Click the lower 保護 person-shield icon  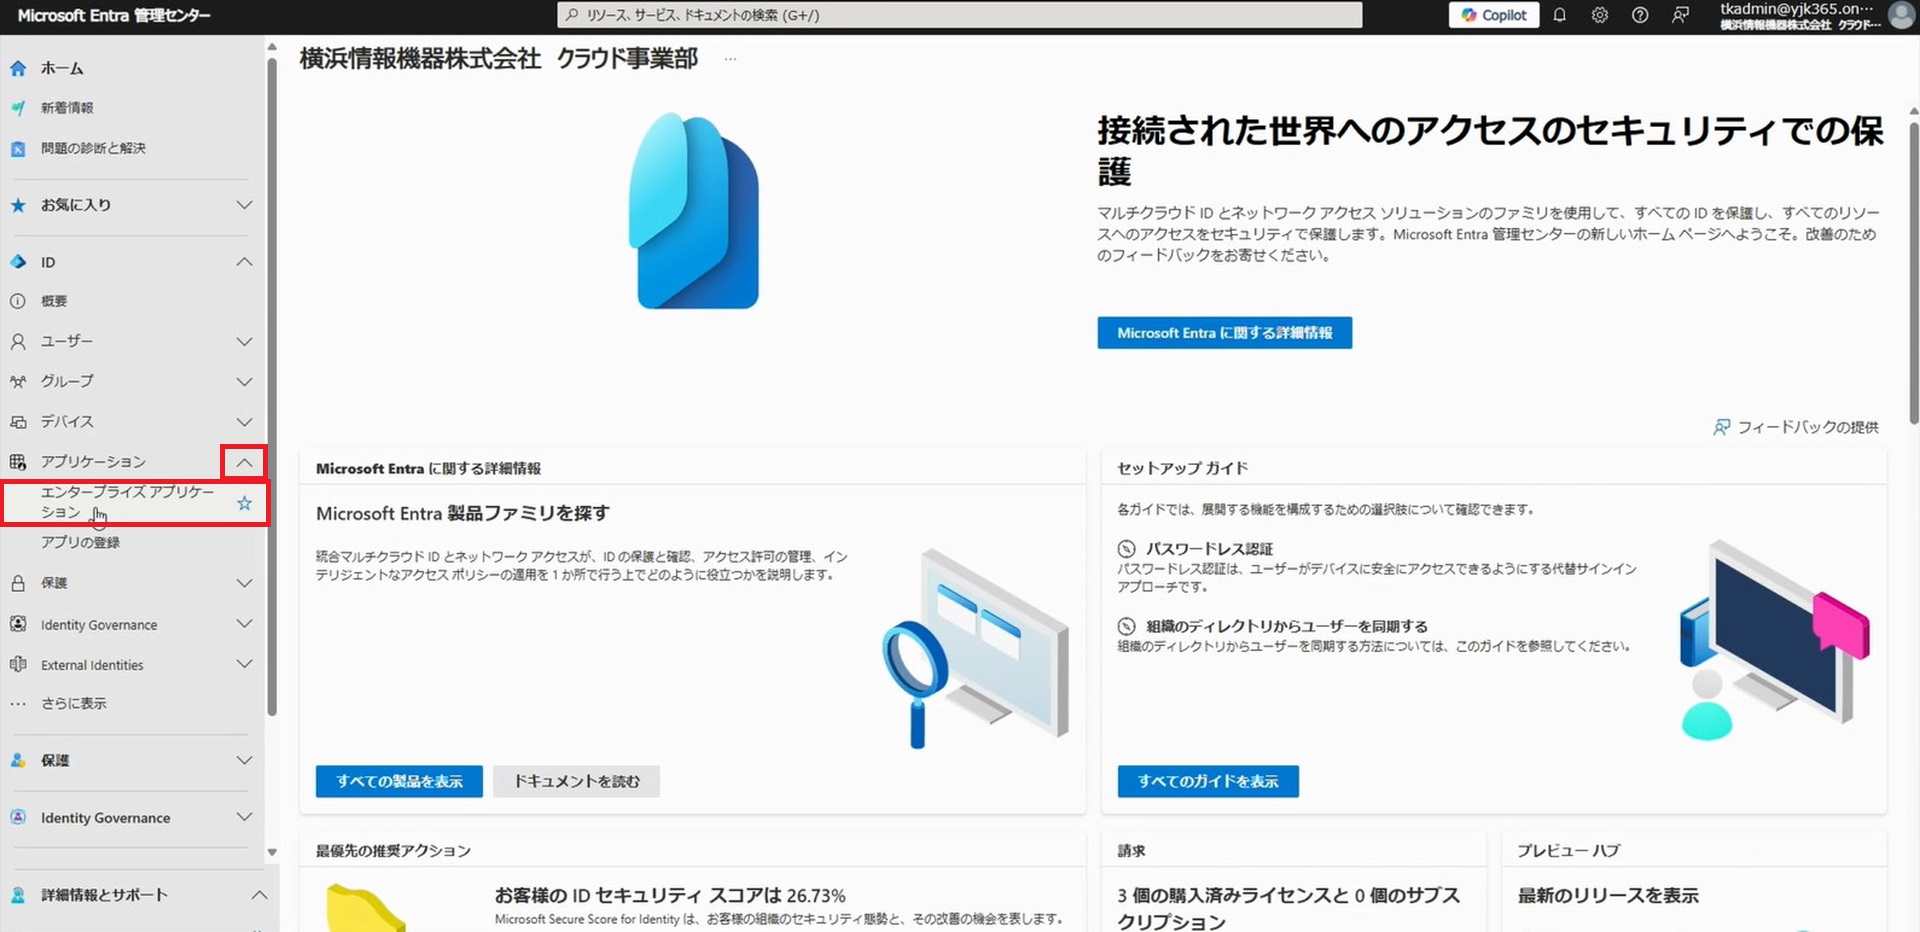click(x=18, y=760)
